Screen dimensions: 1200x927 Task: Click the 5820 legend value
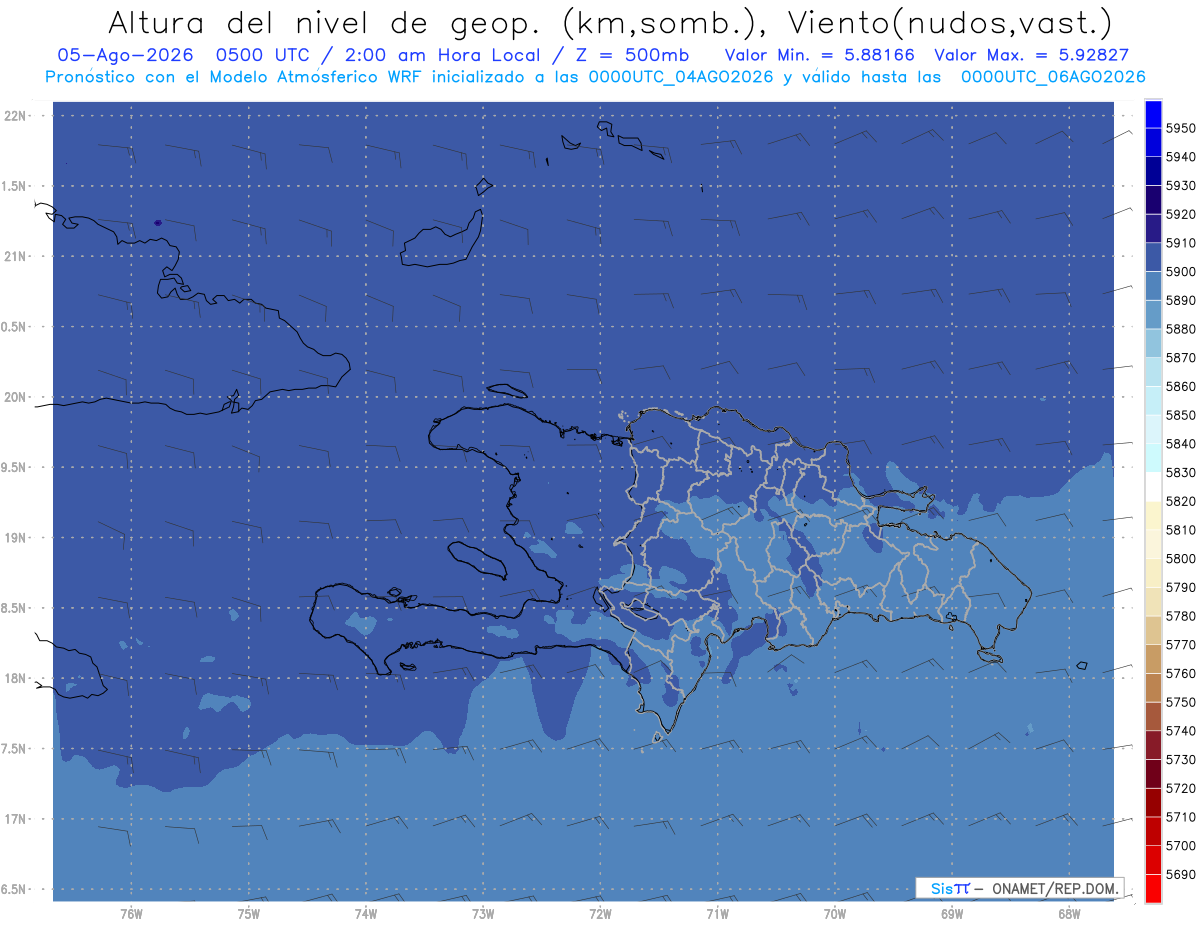[1181, 501]
